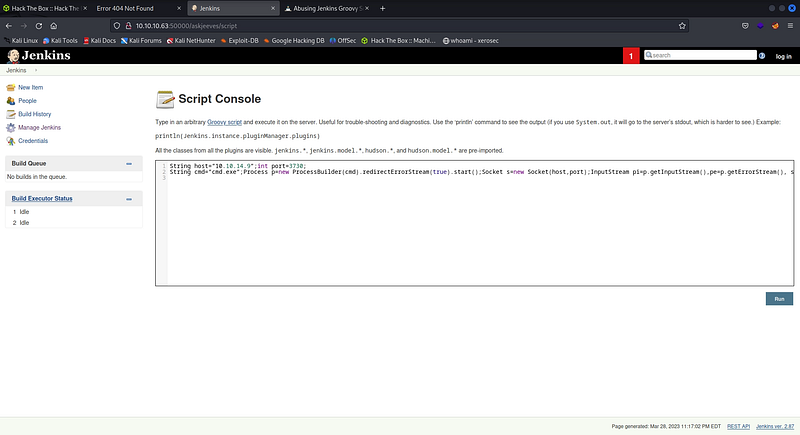800x435 pixels.
Task: Open the Jenkins breadcrumb dropdown arrow
Action: pyautogui.click(x=36, y=70)
